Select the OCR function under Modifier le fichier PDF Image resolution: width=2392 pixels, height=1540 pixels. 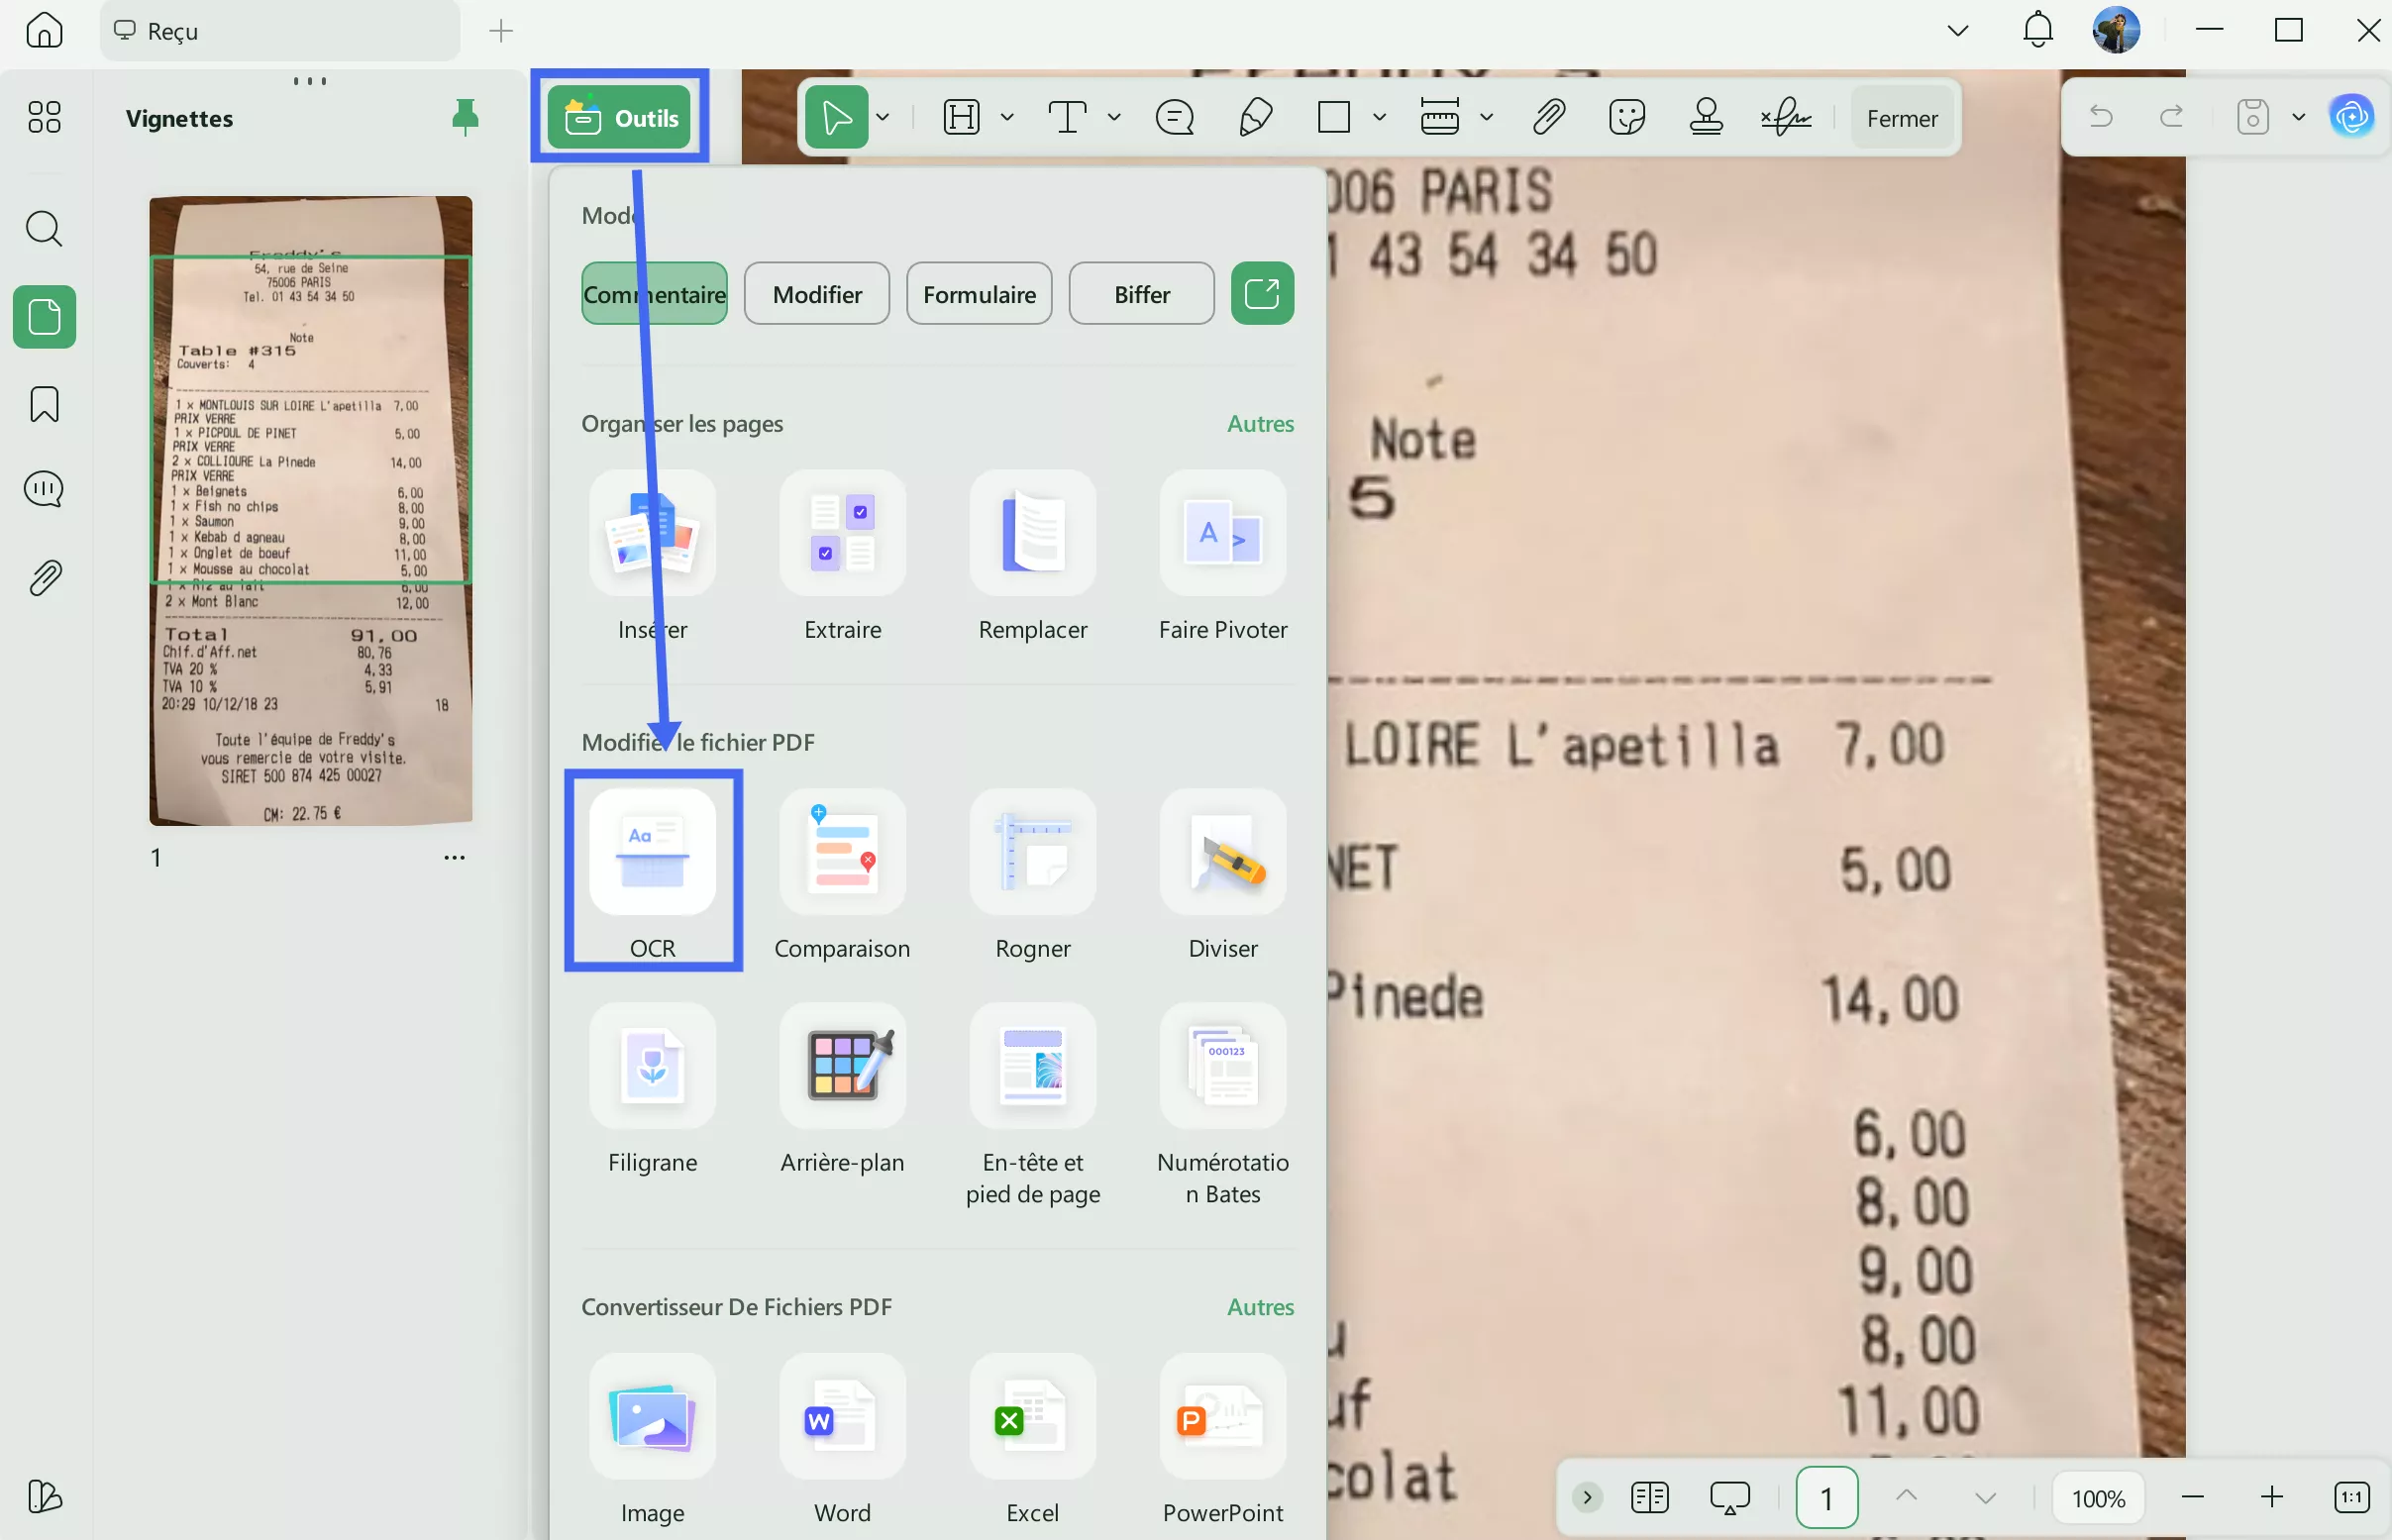653,870
